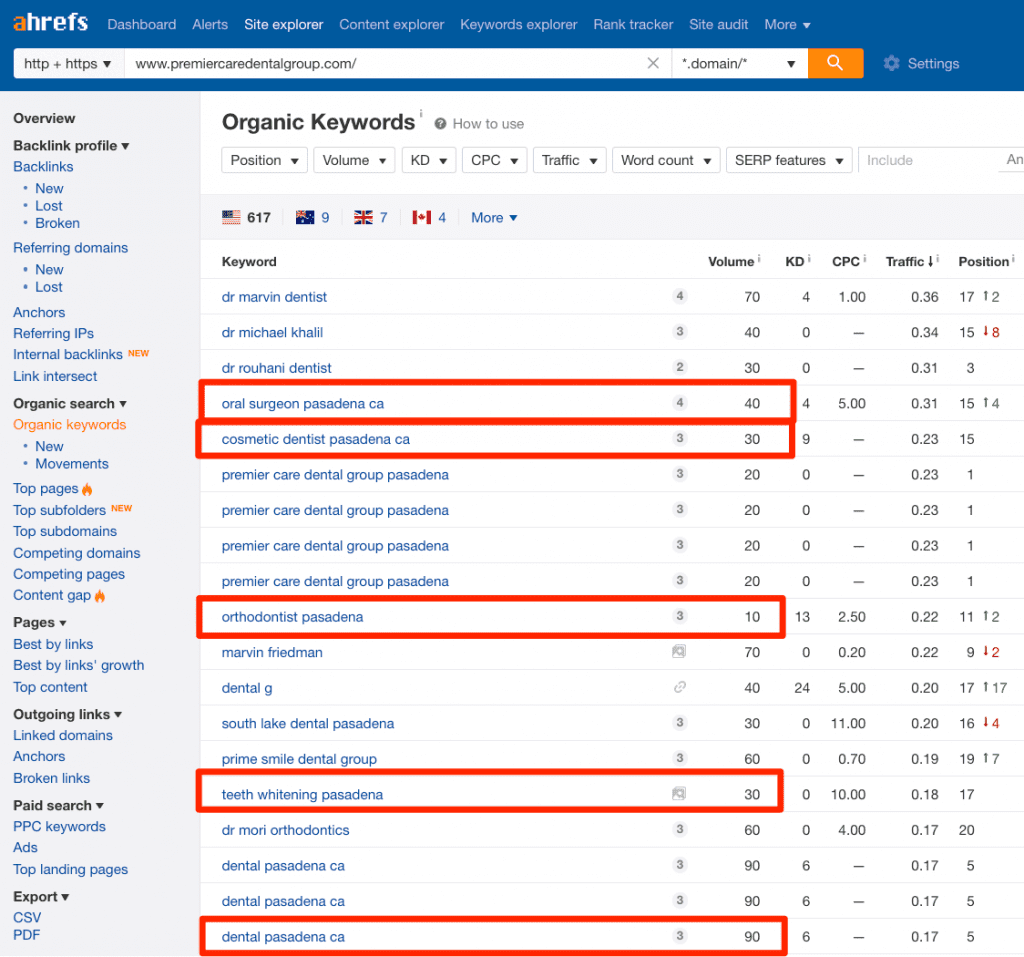Open Rank tracker tab
The image size is (1024, 957).
click(633, 25)
